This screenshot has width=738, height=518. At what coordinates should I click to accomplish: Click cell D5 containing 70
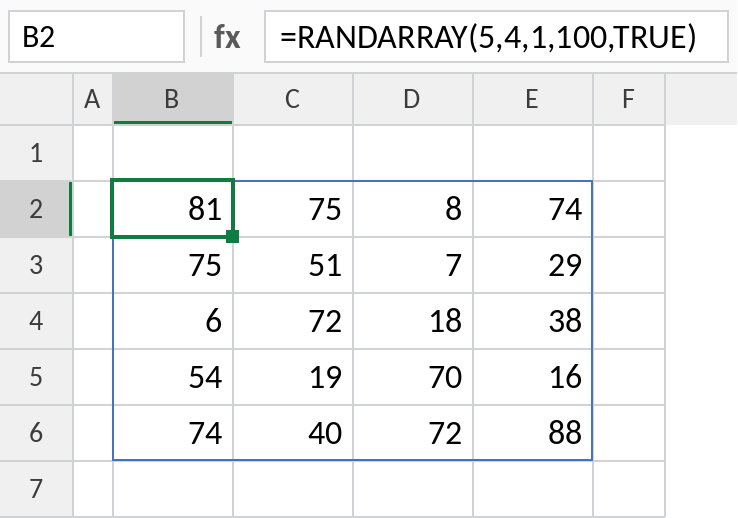[x=413, y=377]
